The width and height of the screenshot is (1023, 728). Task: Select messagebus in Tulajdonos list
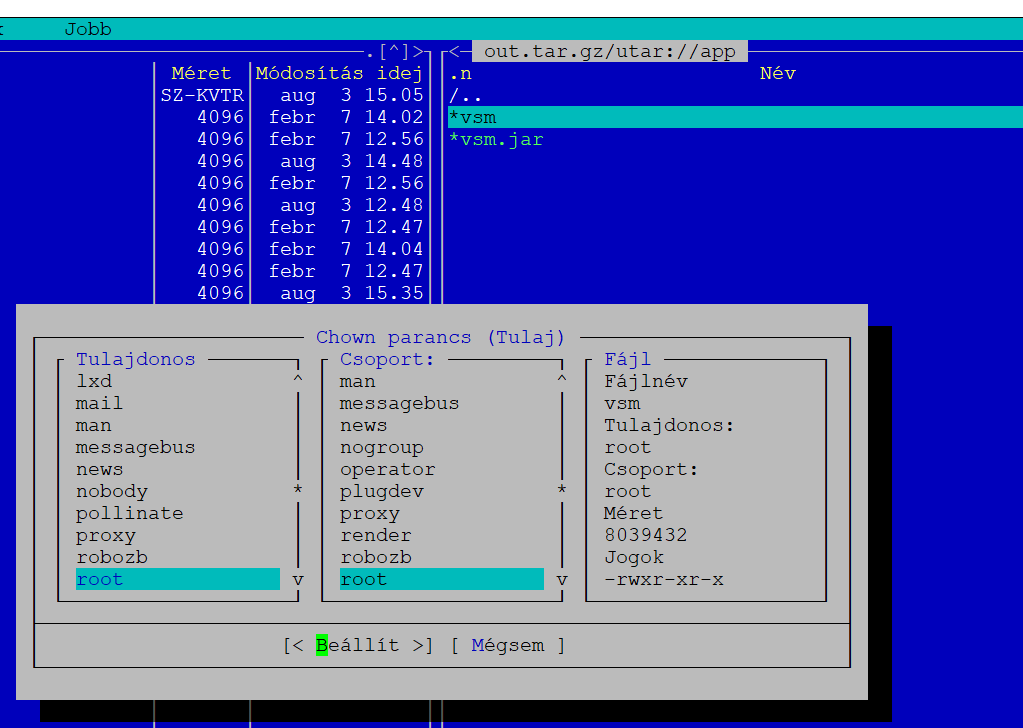click(136, 447)
